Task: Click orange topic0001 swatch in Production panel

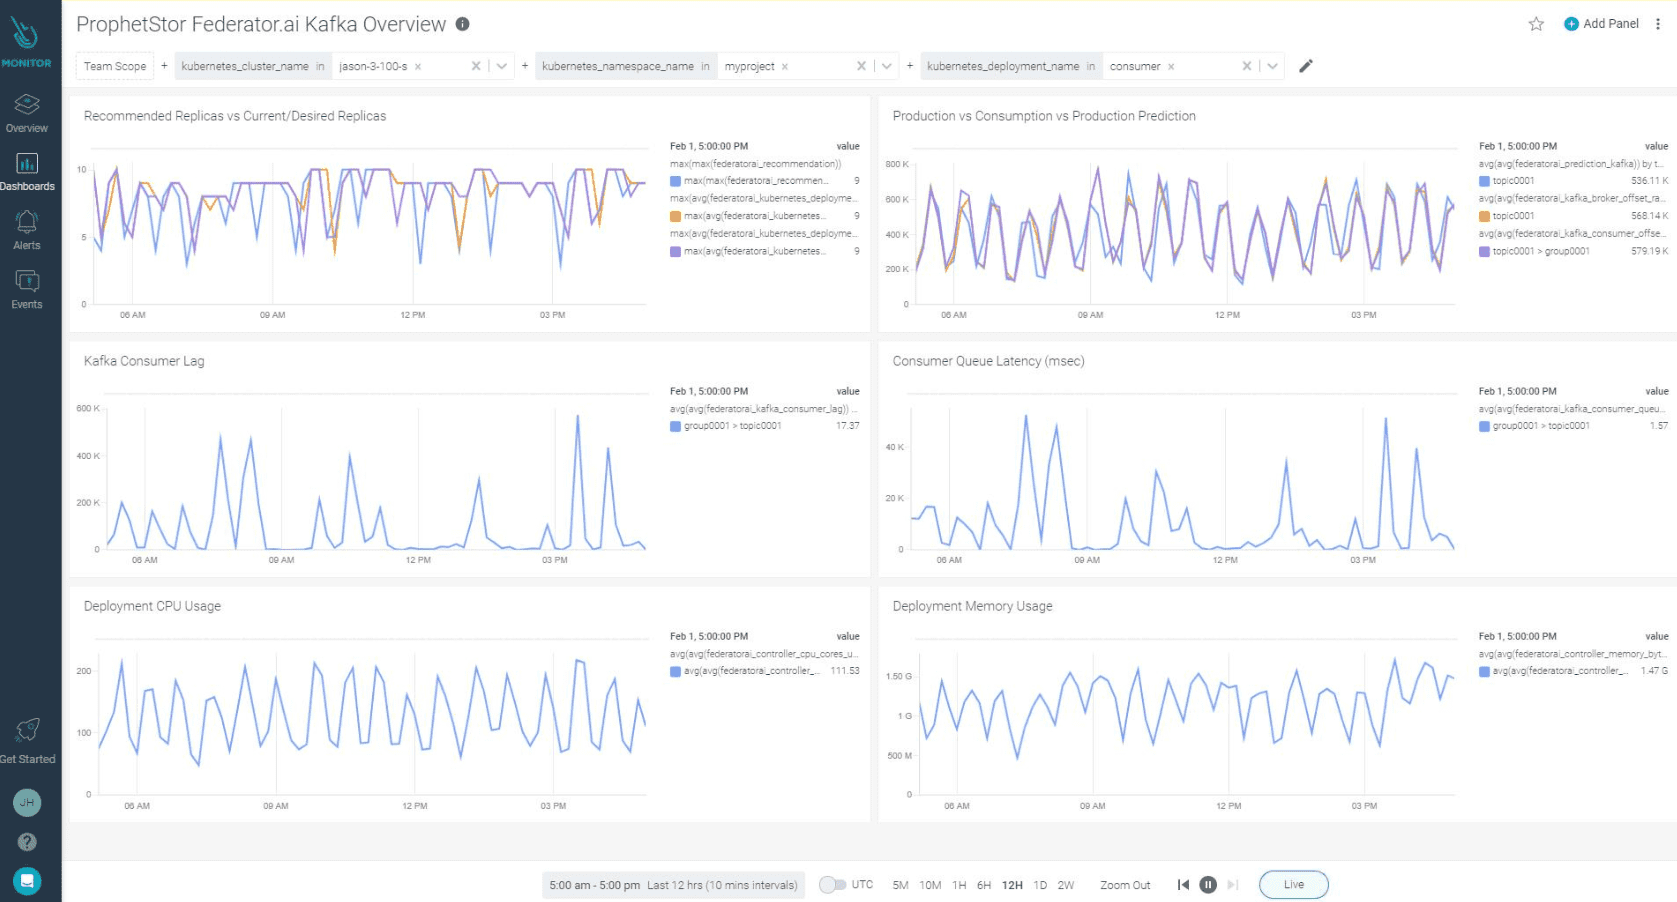Action: (x=1485, y=216)
